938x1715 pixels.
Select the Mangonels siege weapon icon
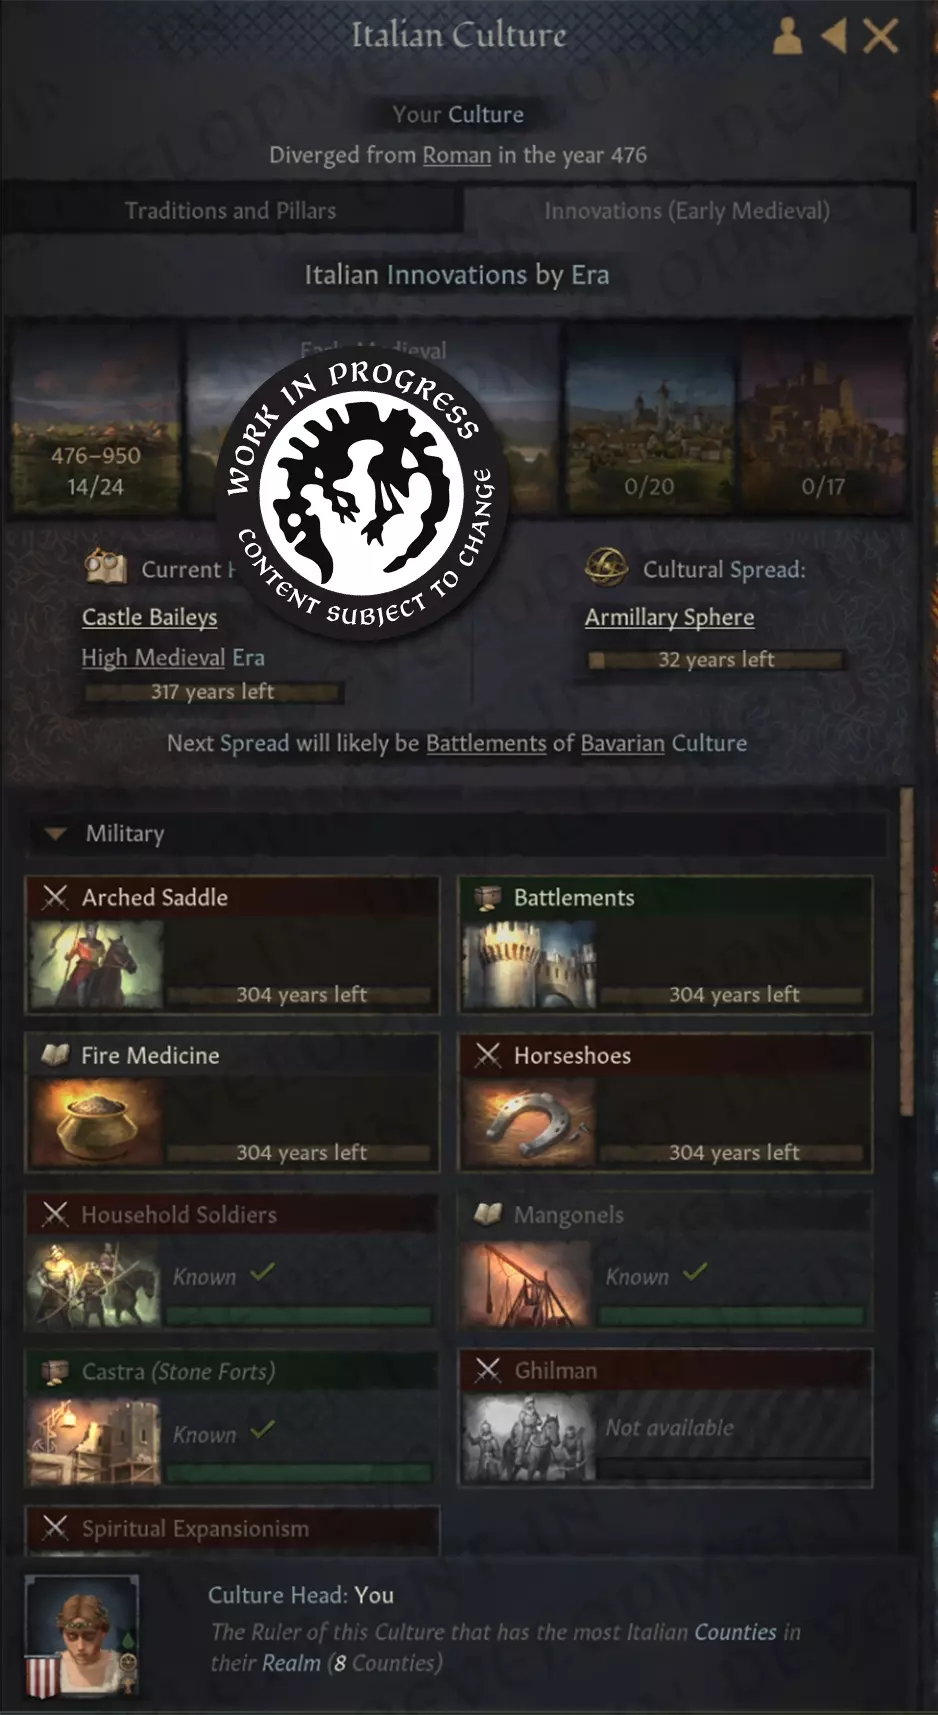pos(529,1284)
